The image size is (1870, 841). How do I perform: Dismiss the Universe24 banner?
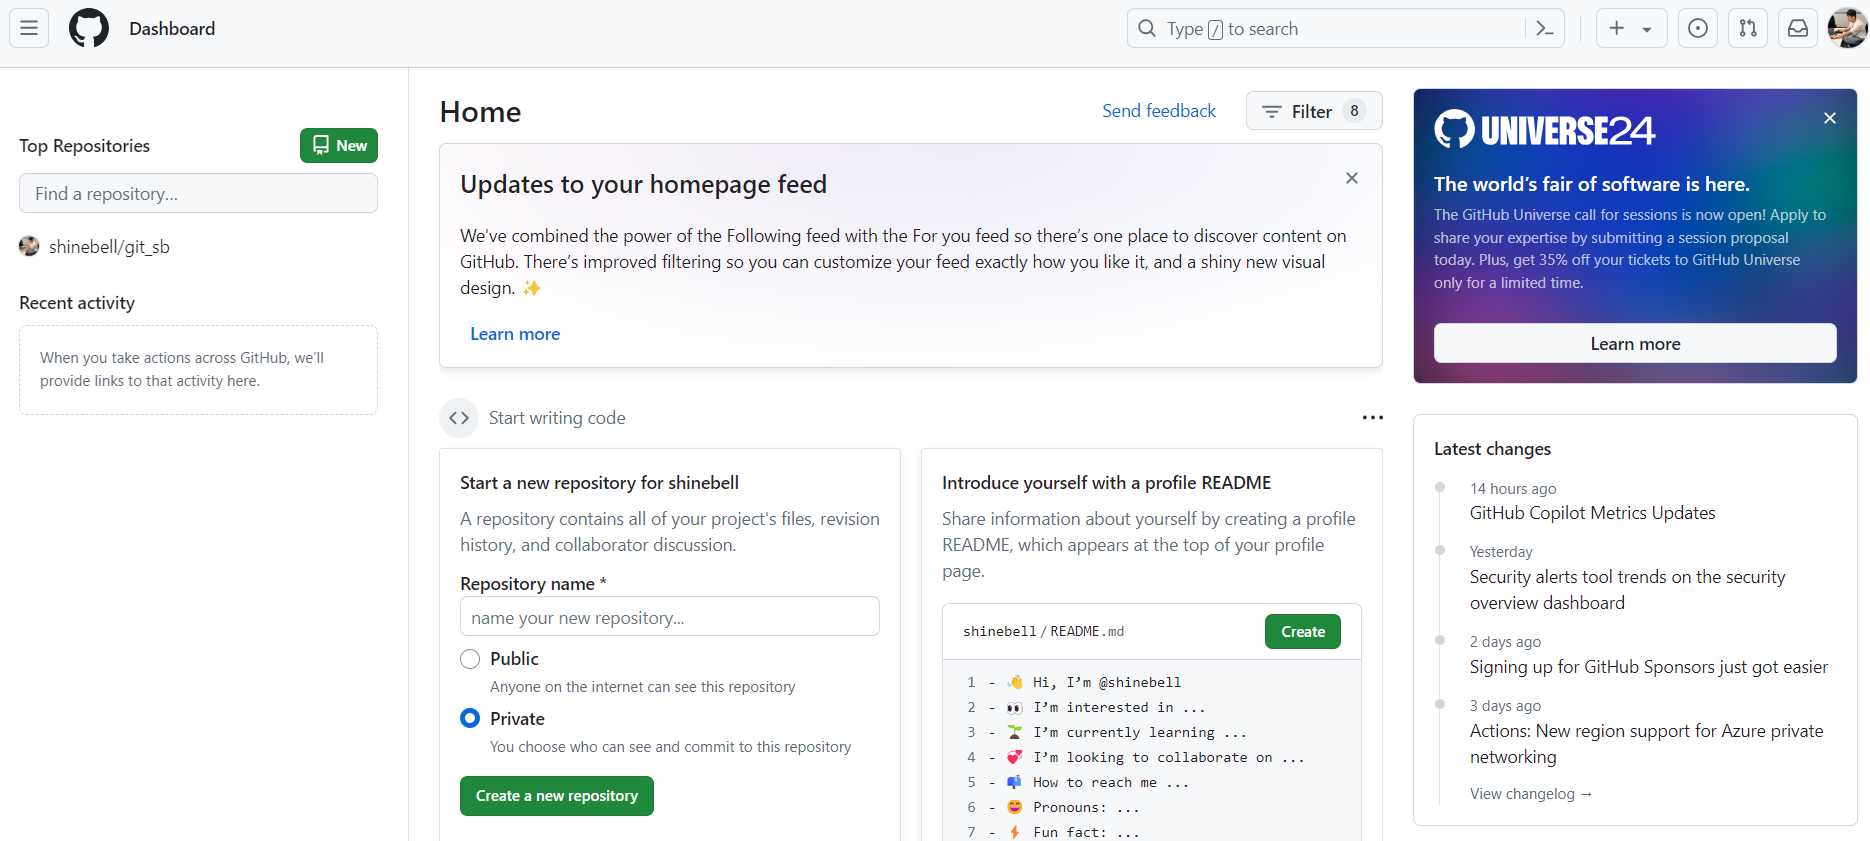(1830, 118)
